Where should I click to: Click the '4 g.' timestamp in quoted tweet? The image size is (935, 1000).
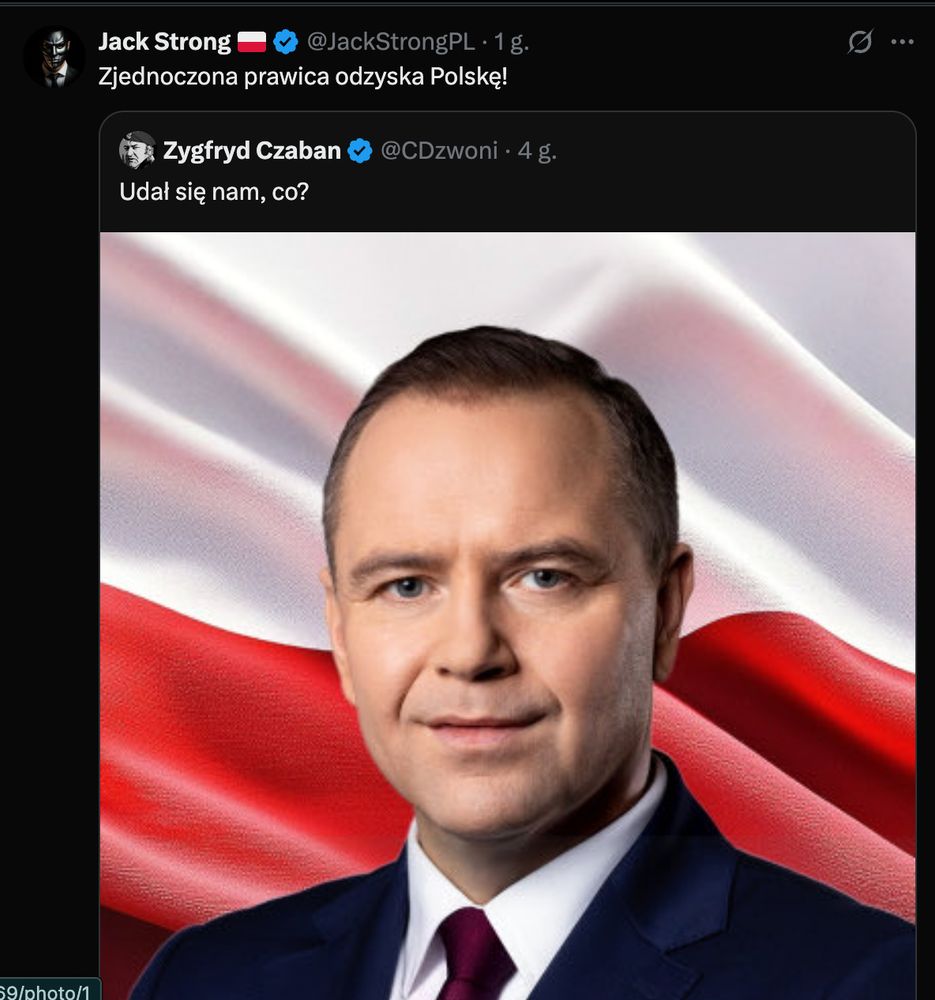pyautogui.click(x=533, y=150)
